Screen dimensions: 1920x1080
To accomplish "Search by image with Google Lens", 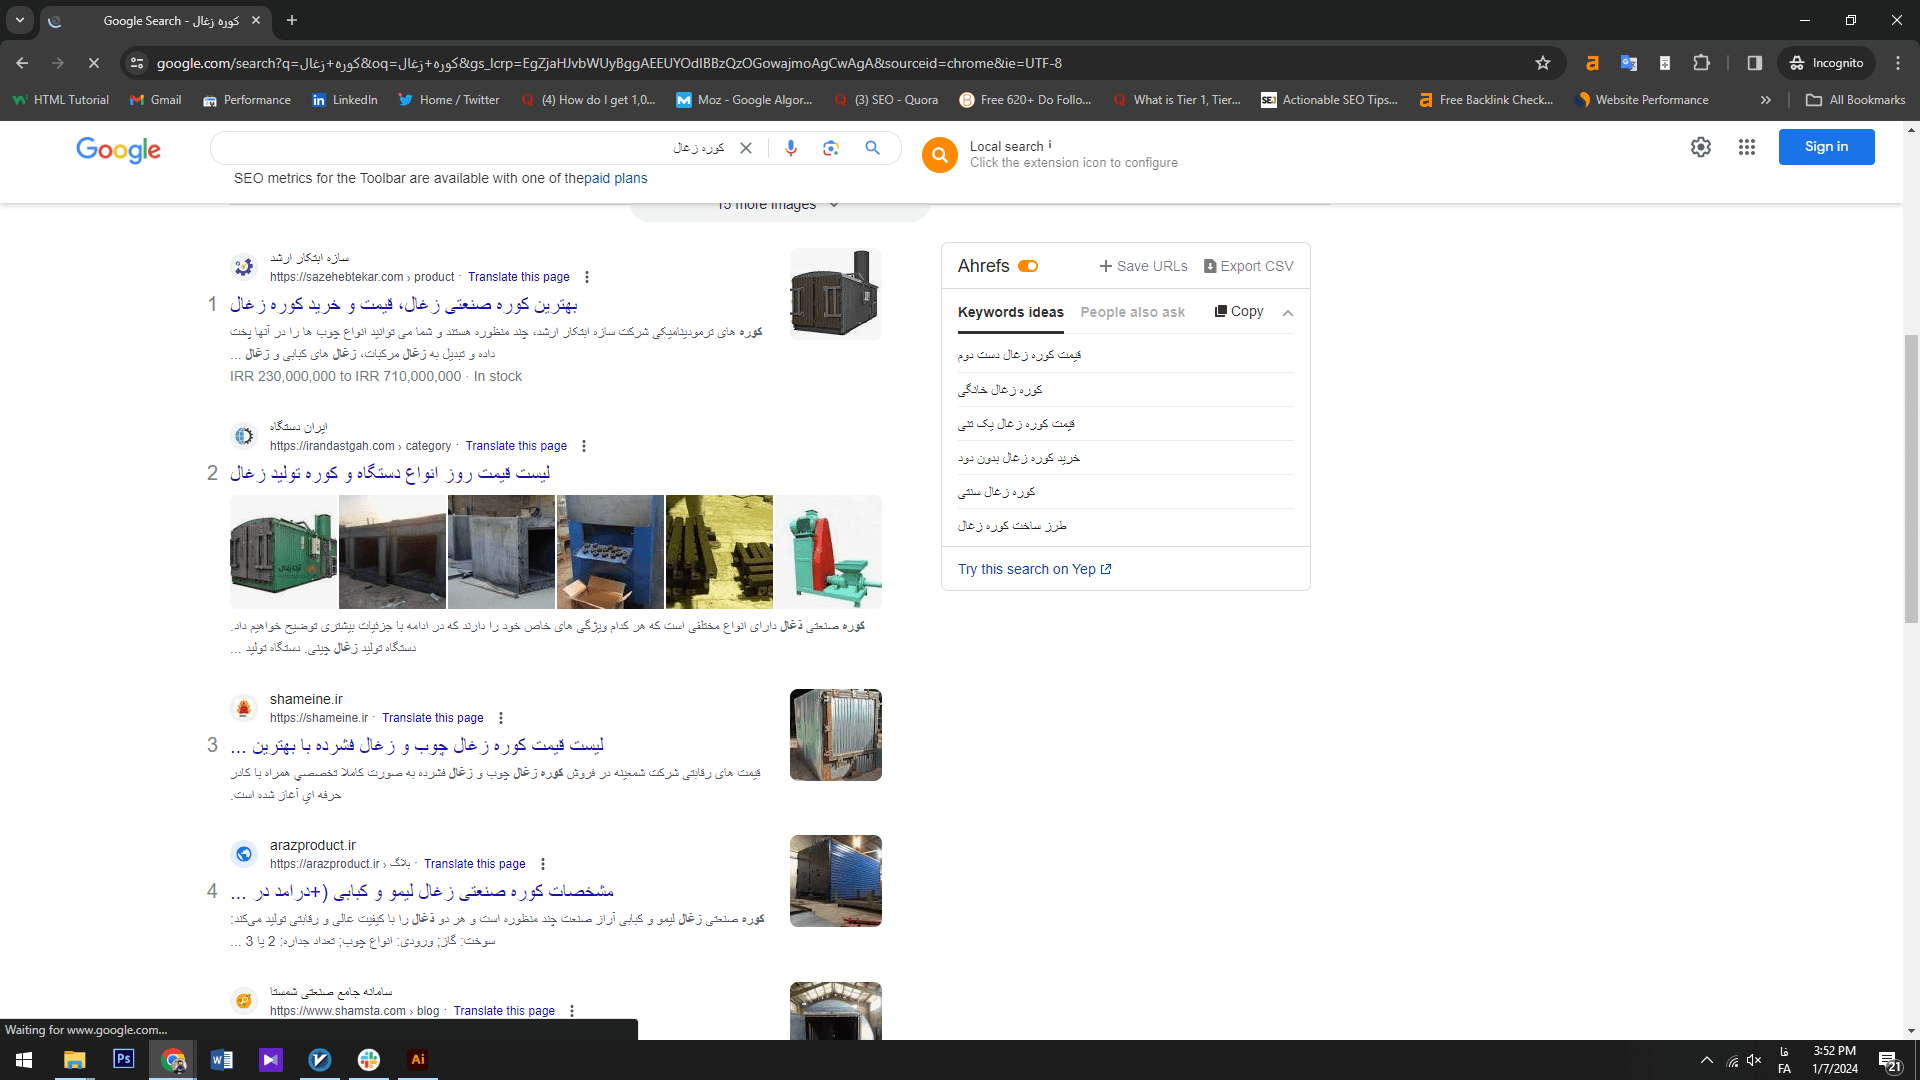I will [831, 148].
